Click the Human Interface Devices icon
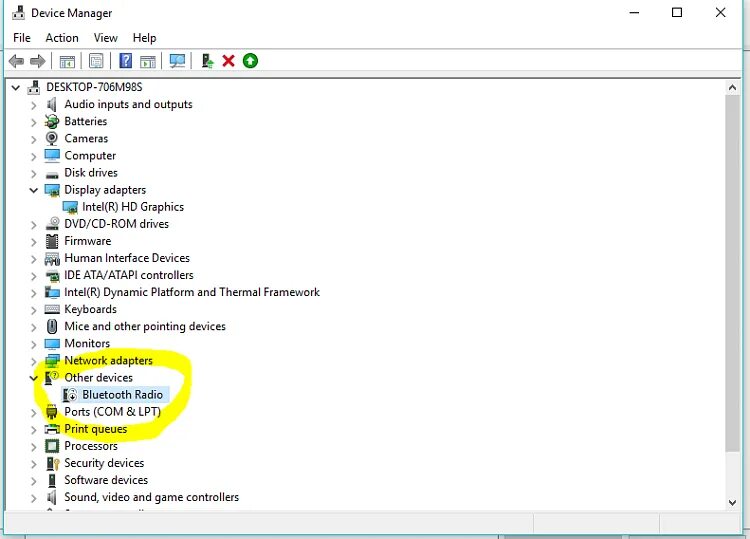The height and width of the screenshot is (539, 750). point(52,258)
